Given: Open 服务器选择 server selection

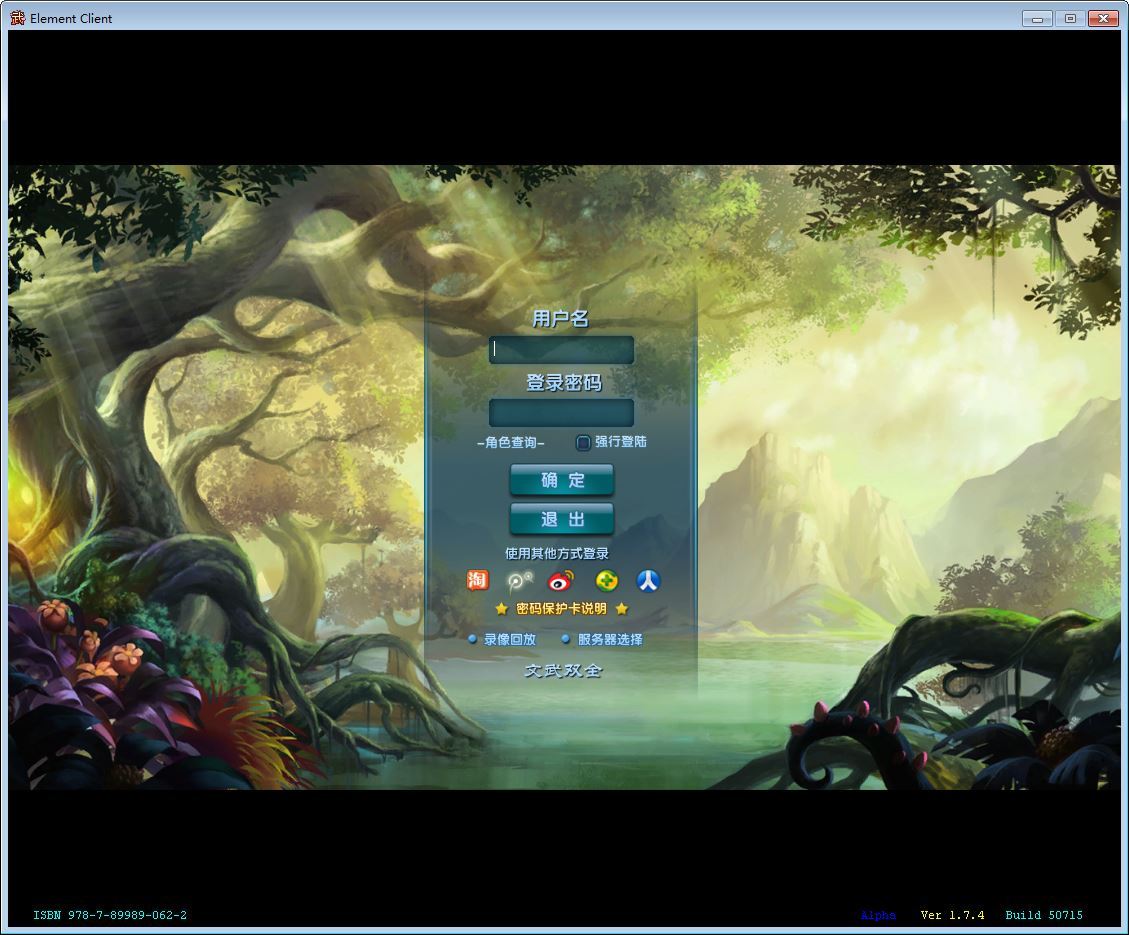Looking at the screenshot, I should [x=609, y=640].
